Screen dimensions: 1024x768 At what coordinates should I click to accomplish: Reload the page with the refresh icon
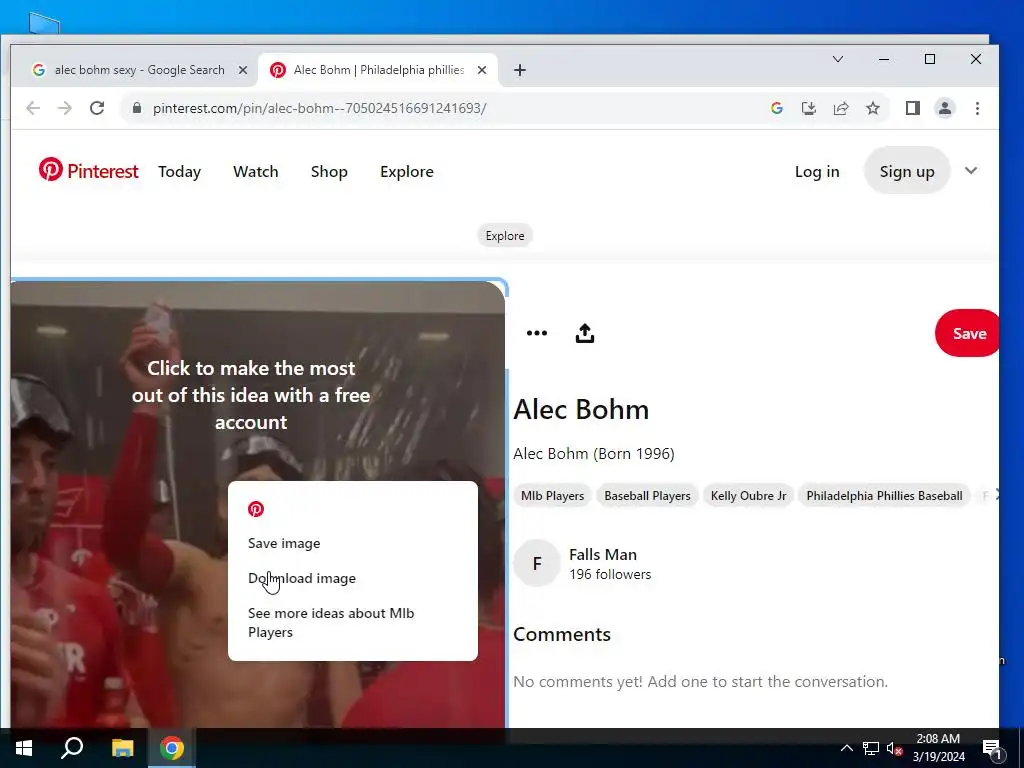click(x=97, y=108)
